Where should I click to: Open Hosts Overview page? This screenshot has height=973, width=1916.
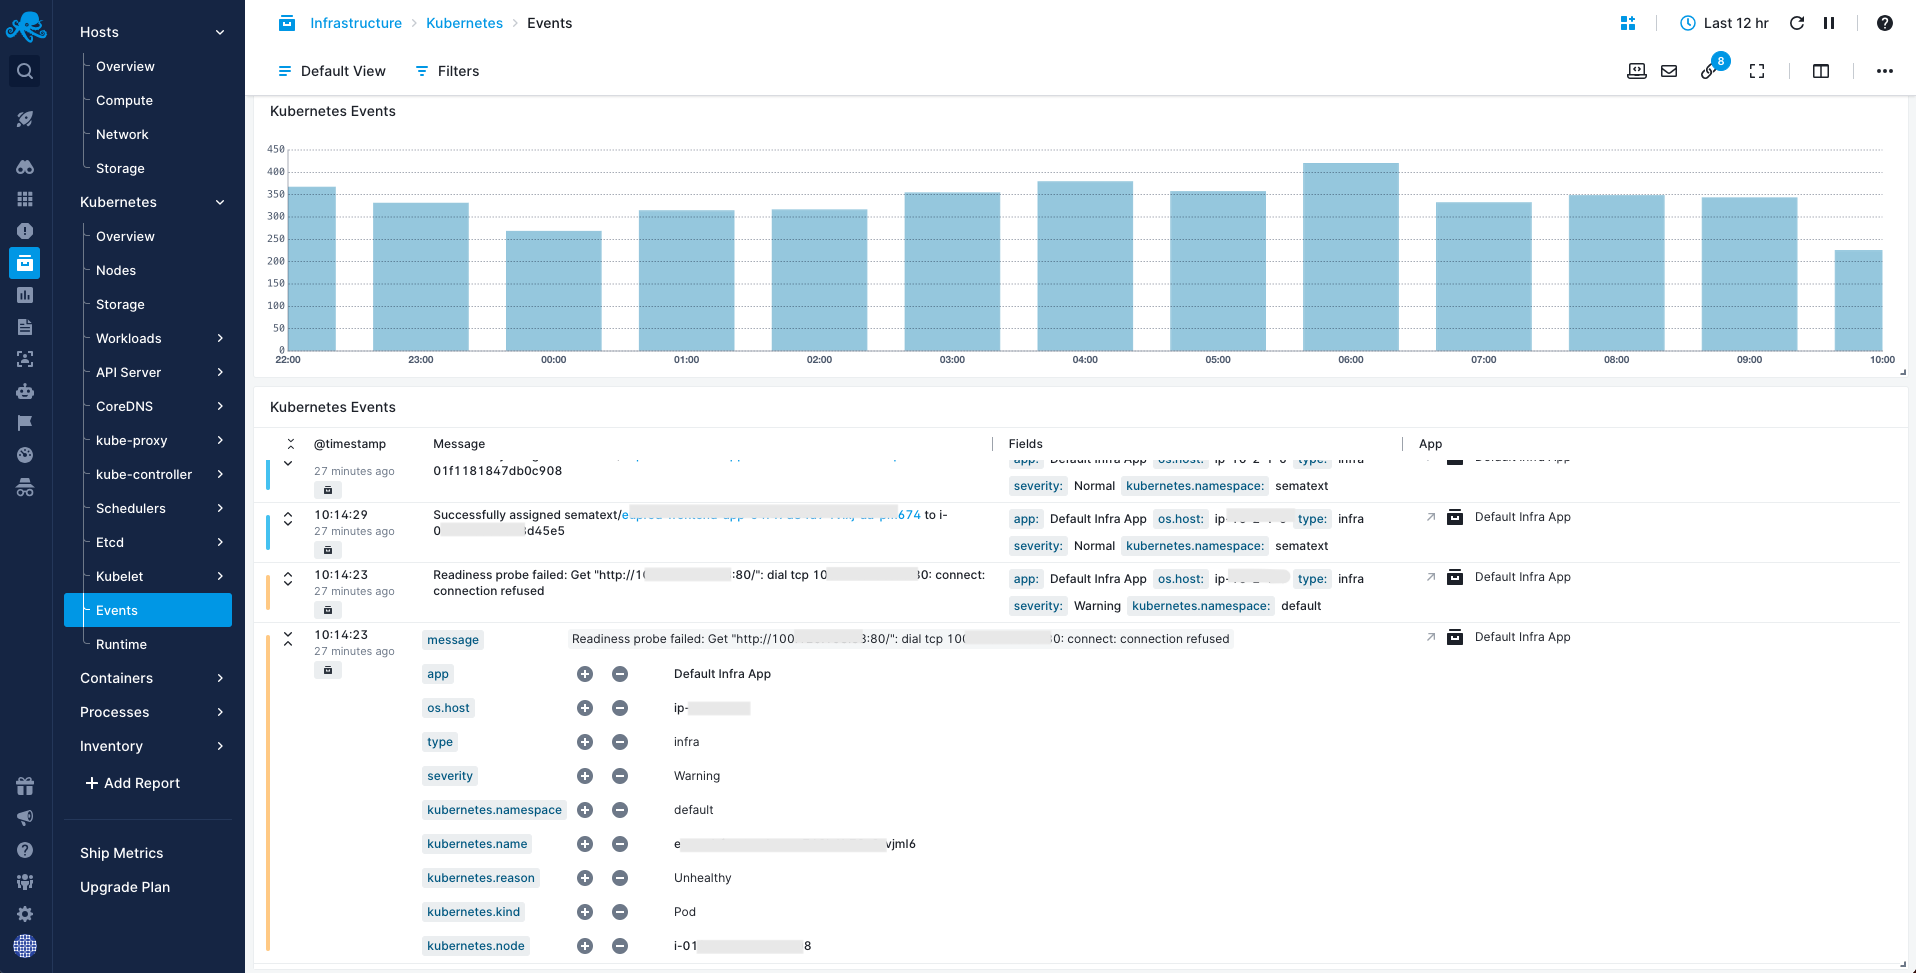click(125, 66)
